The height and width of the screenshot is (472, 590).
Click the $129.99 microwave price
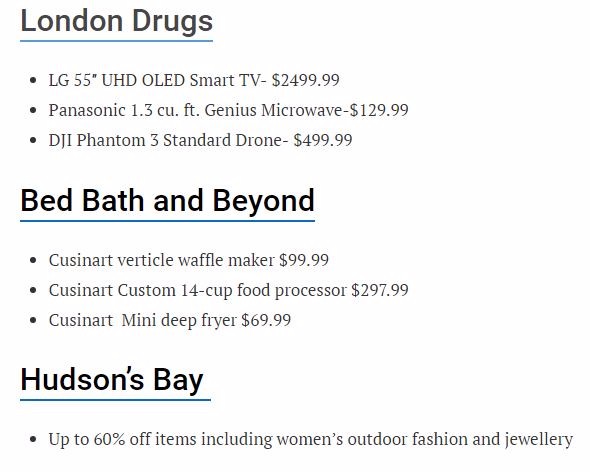pyautogui.click(x=379, y=110)
